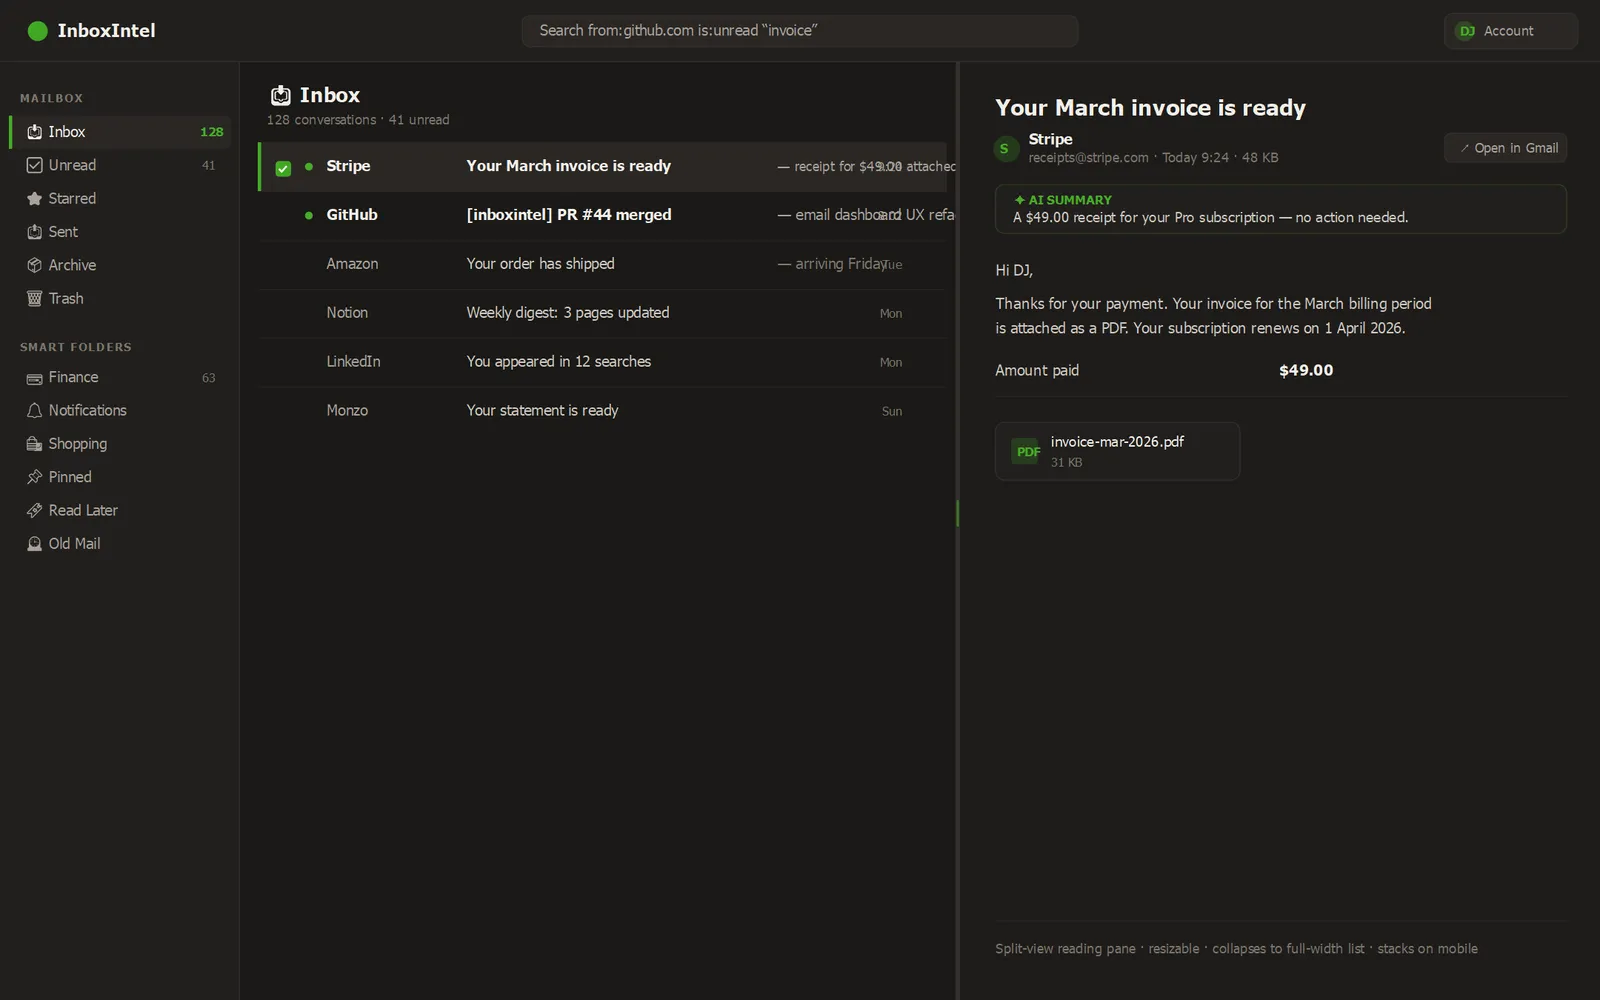Click the InboxIntel brand name
1600x1000 pixels.
[x=106, y=31]
